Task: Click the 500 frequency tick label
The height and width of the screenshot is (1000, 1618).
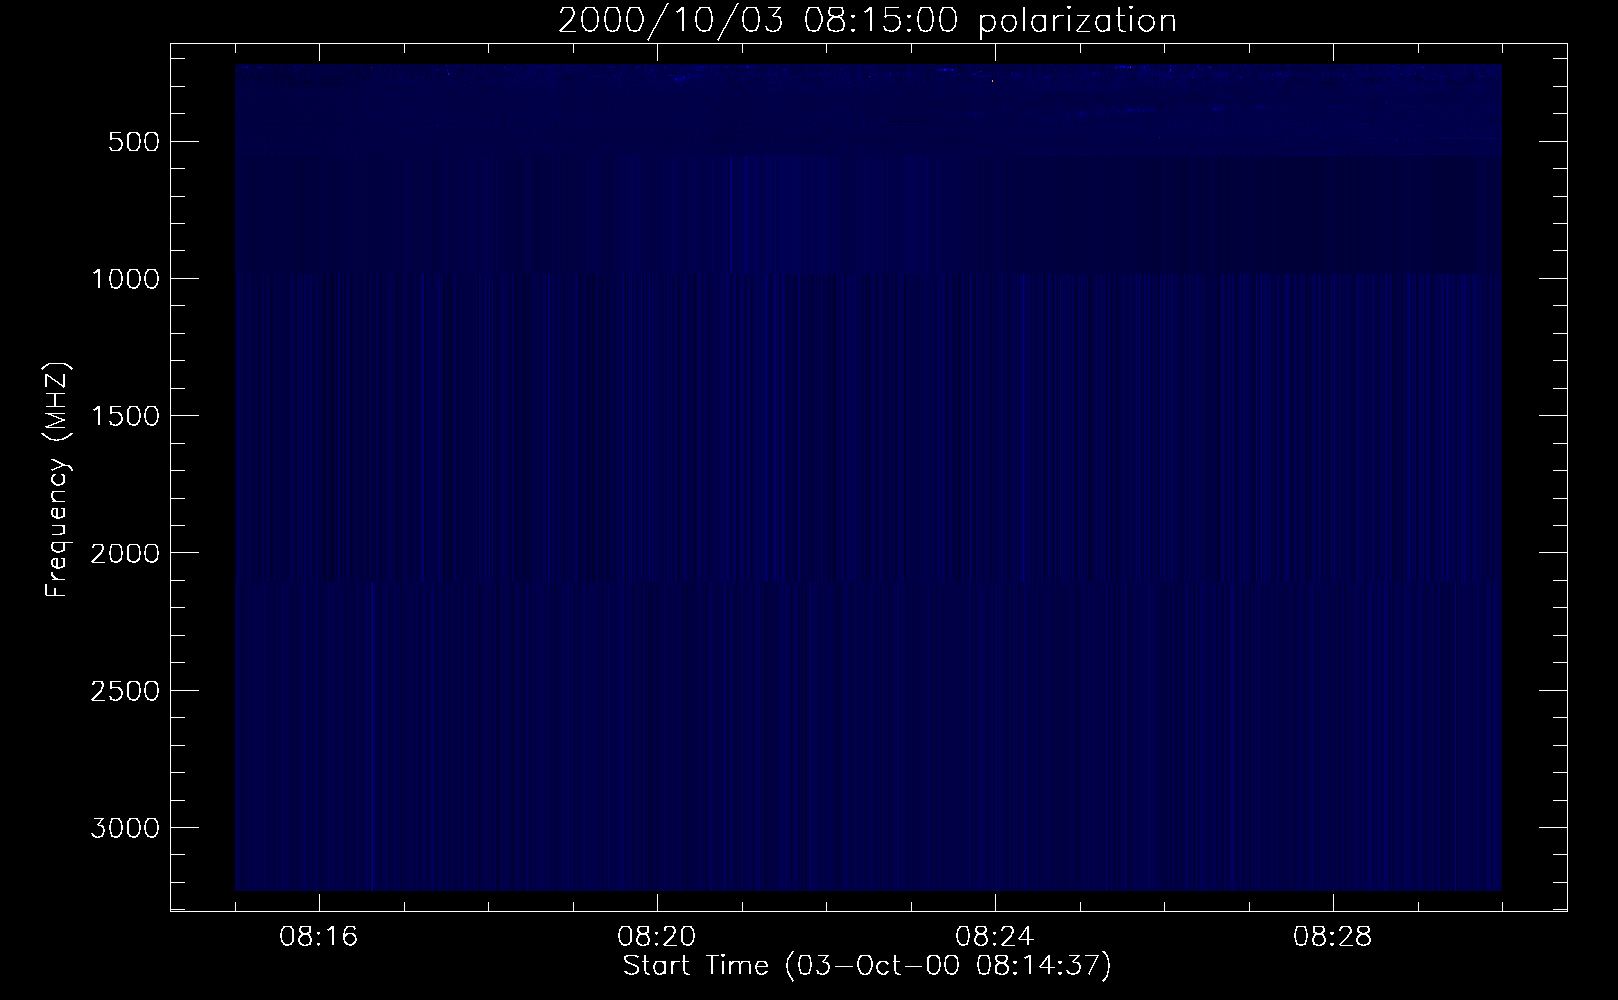Action: click(135, 142)
